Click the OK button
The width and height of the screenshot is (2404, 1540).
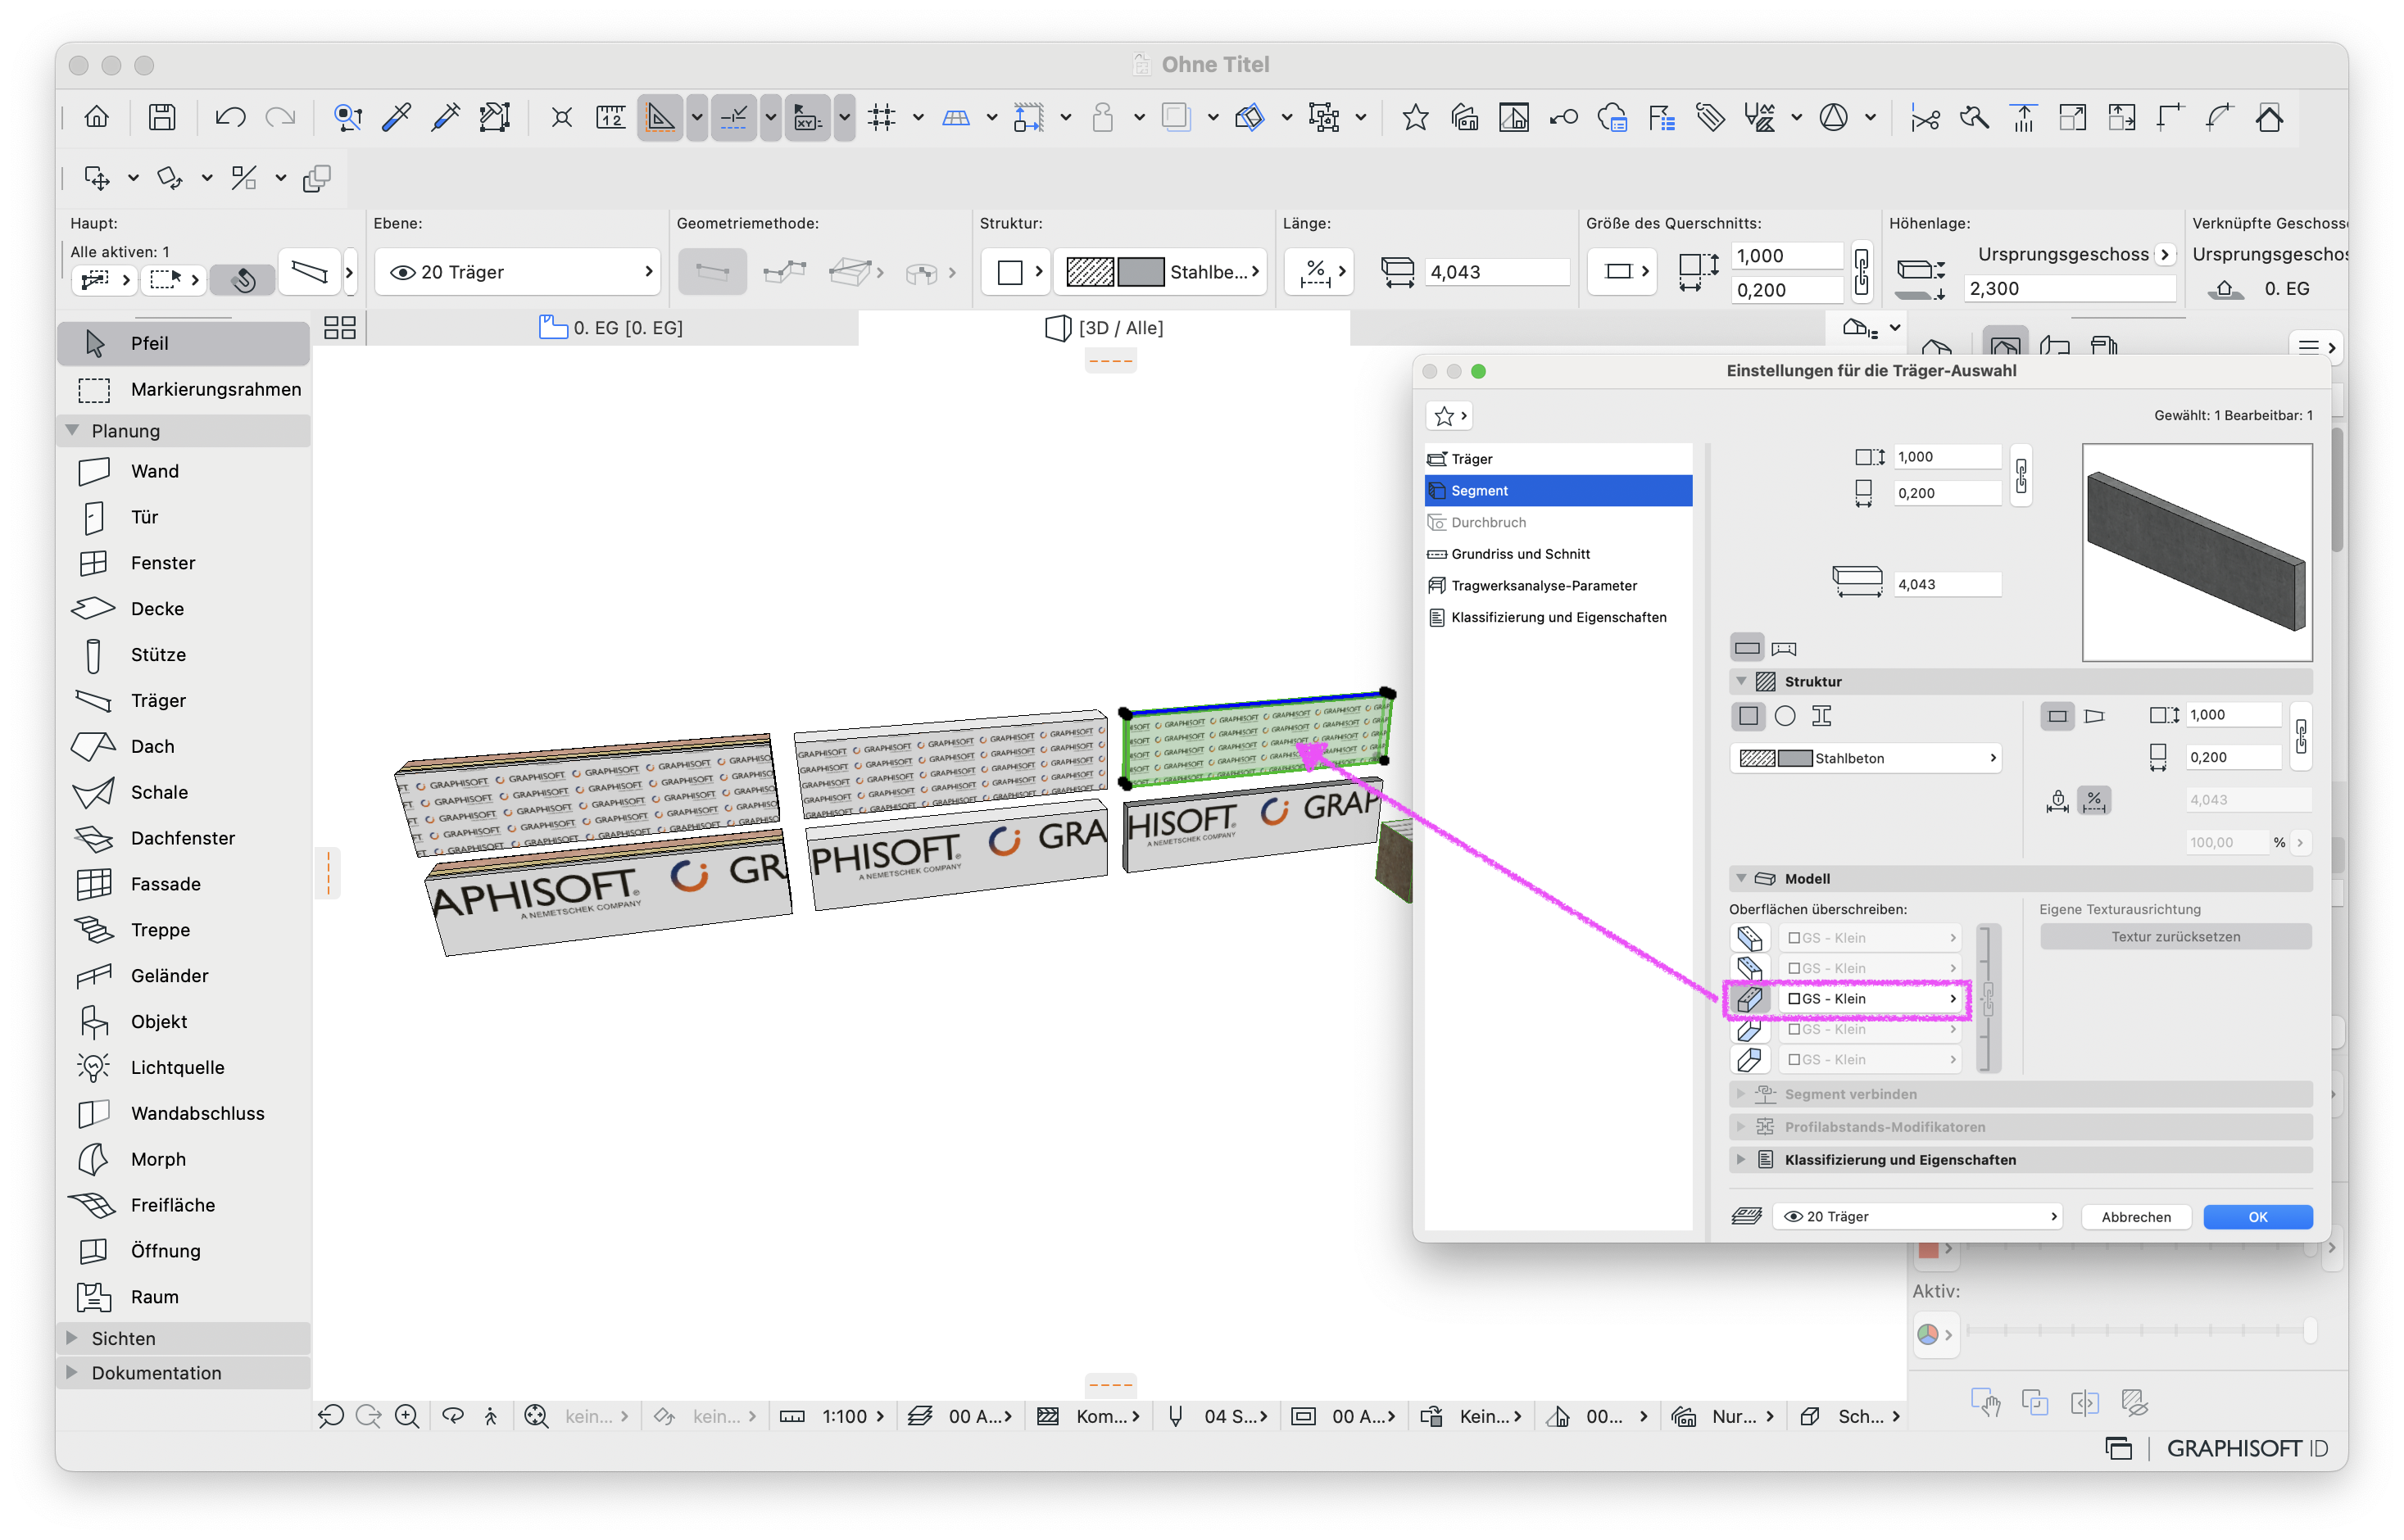click(2257, 1217)
